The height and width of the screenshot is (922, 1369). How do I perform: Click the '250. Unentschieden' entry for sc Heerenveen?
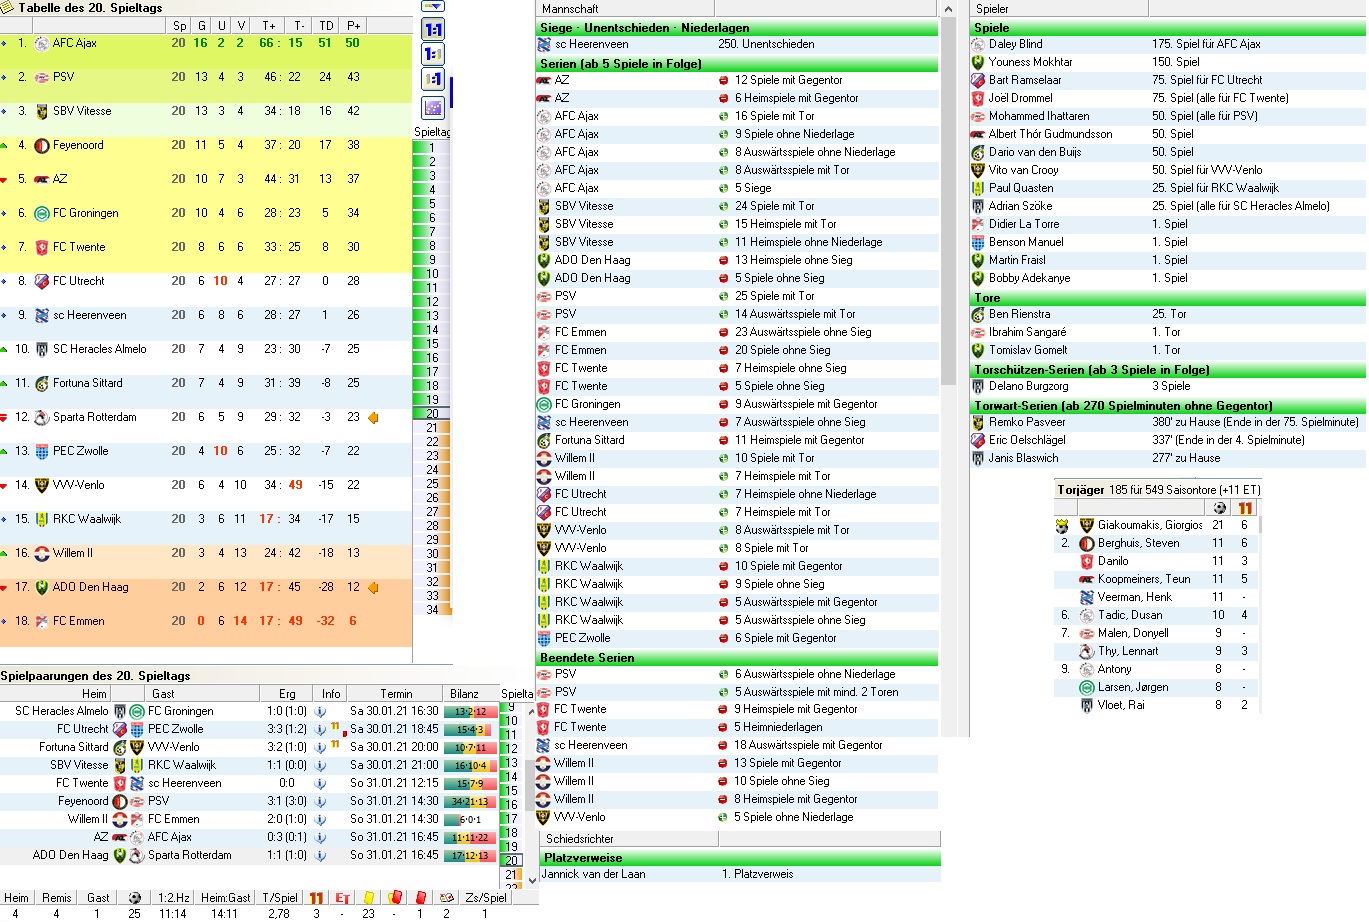tap(766, 44)
